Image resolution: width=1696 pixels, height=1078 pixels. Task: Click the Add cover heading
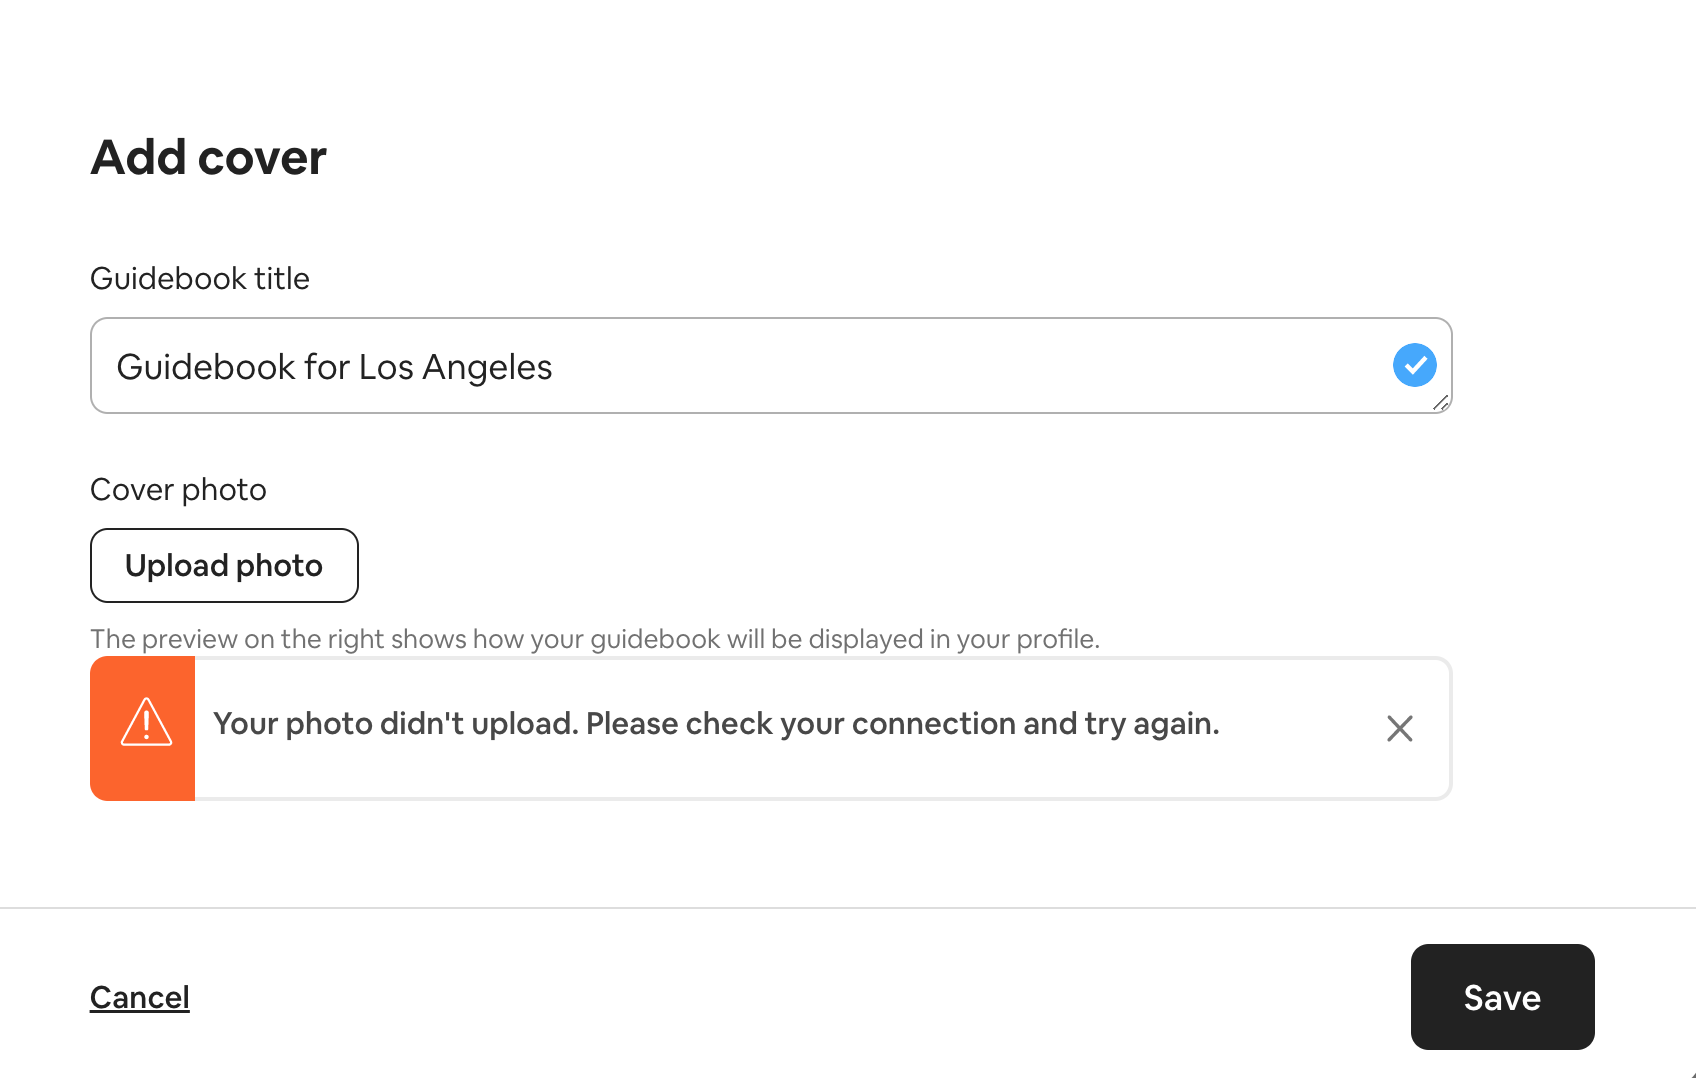(208, 157)
